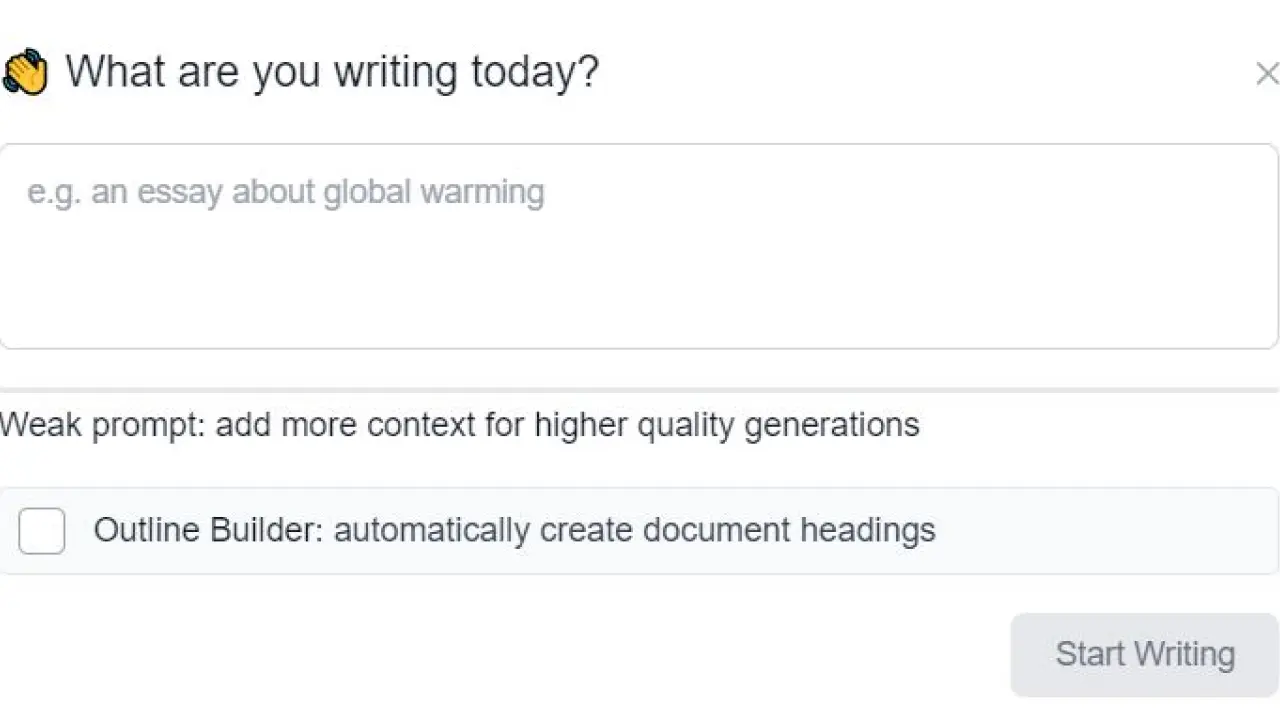
Task: Click the Outline Builder option row background
Action: pyautogui.click(x=1100, y=531)
